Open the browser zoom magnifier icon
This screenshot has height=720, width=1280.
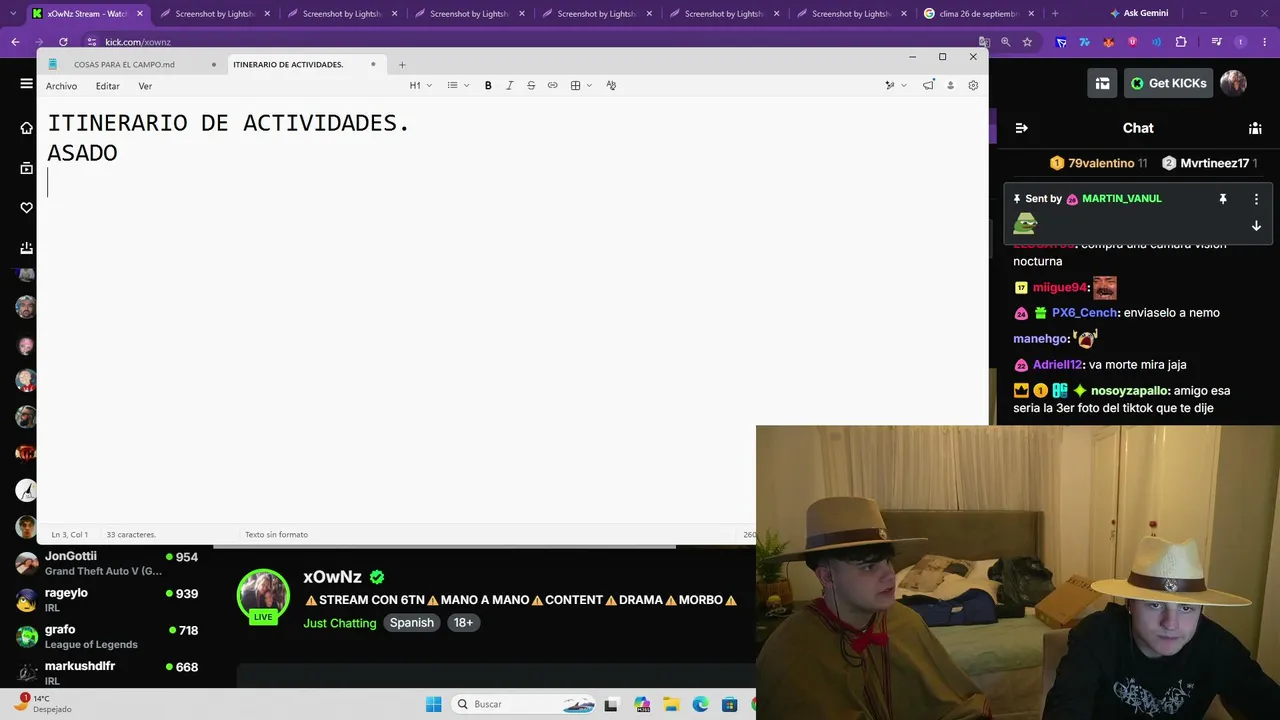1006,42
